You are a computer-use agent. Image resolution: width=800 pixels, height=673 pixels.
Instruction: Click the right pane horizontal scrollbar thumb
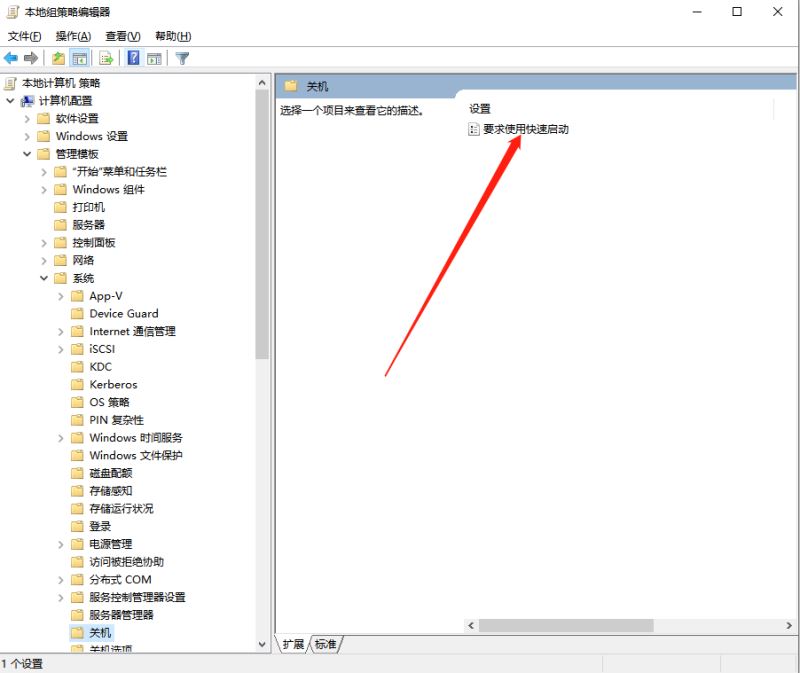tap(566, 626)
